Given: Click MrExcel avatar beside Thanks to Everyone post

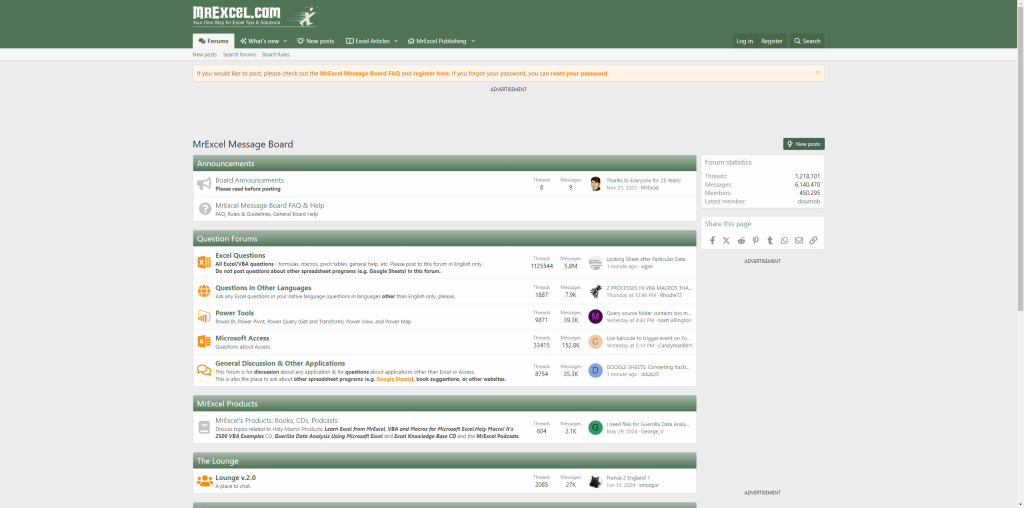Looking at the screenshot, I should pos(595,183).
